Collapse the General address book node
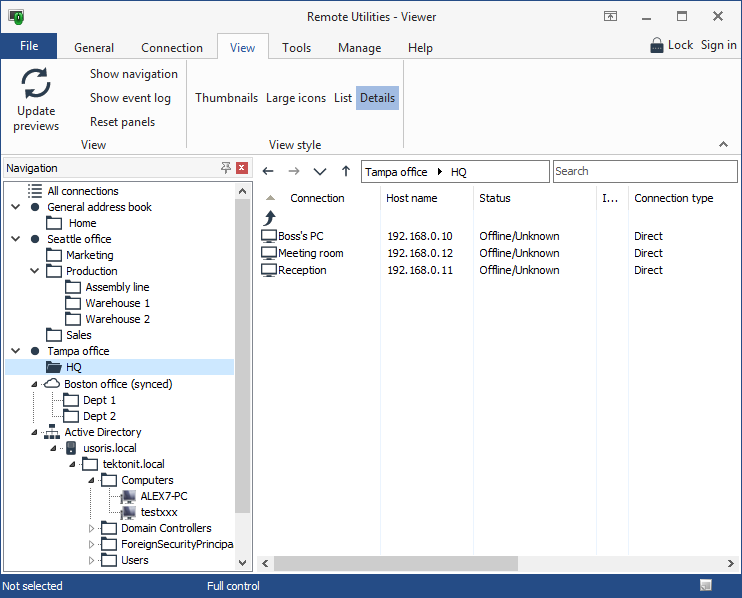Viewport: 742px width, 598px height. point(16,207)
